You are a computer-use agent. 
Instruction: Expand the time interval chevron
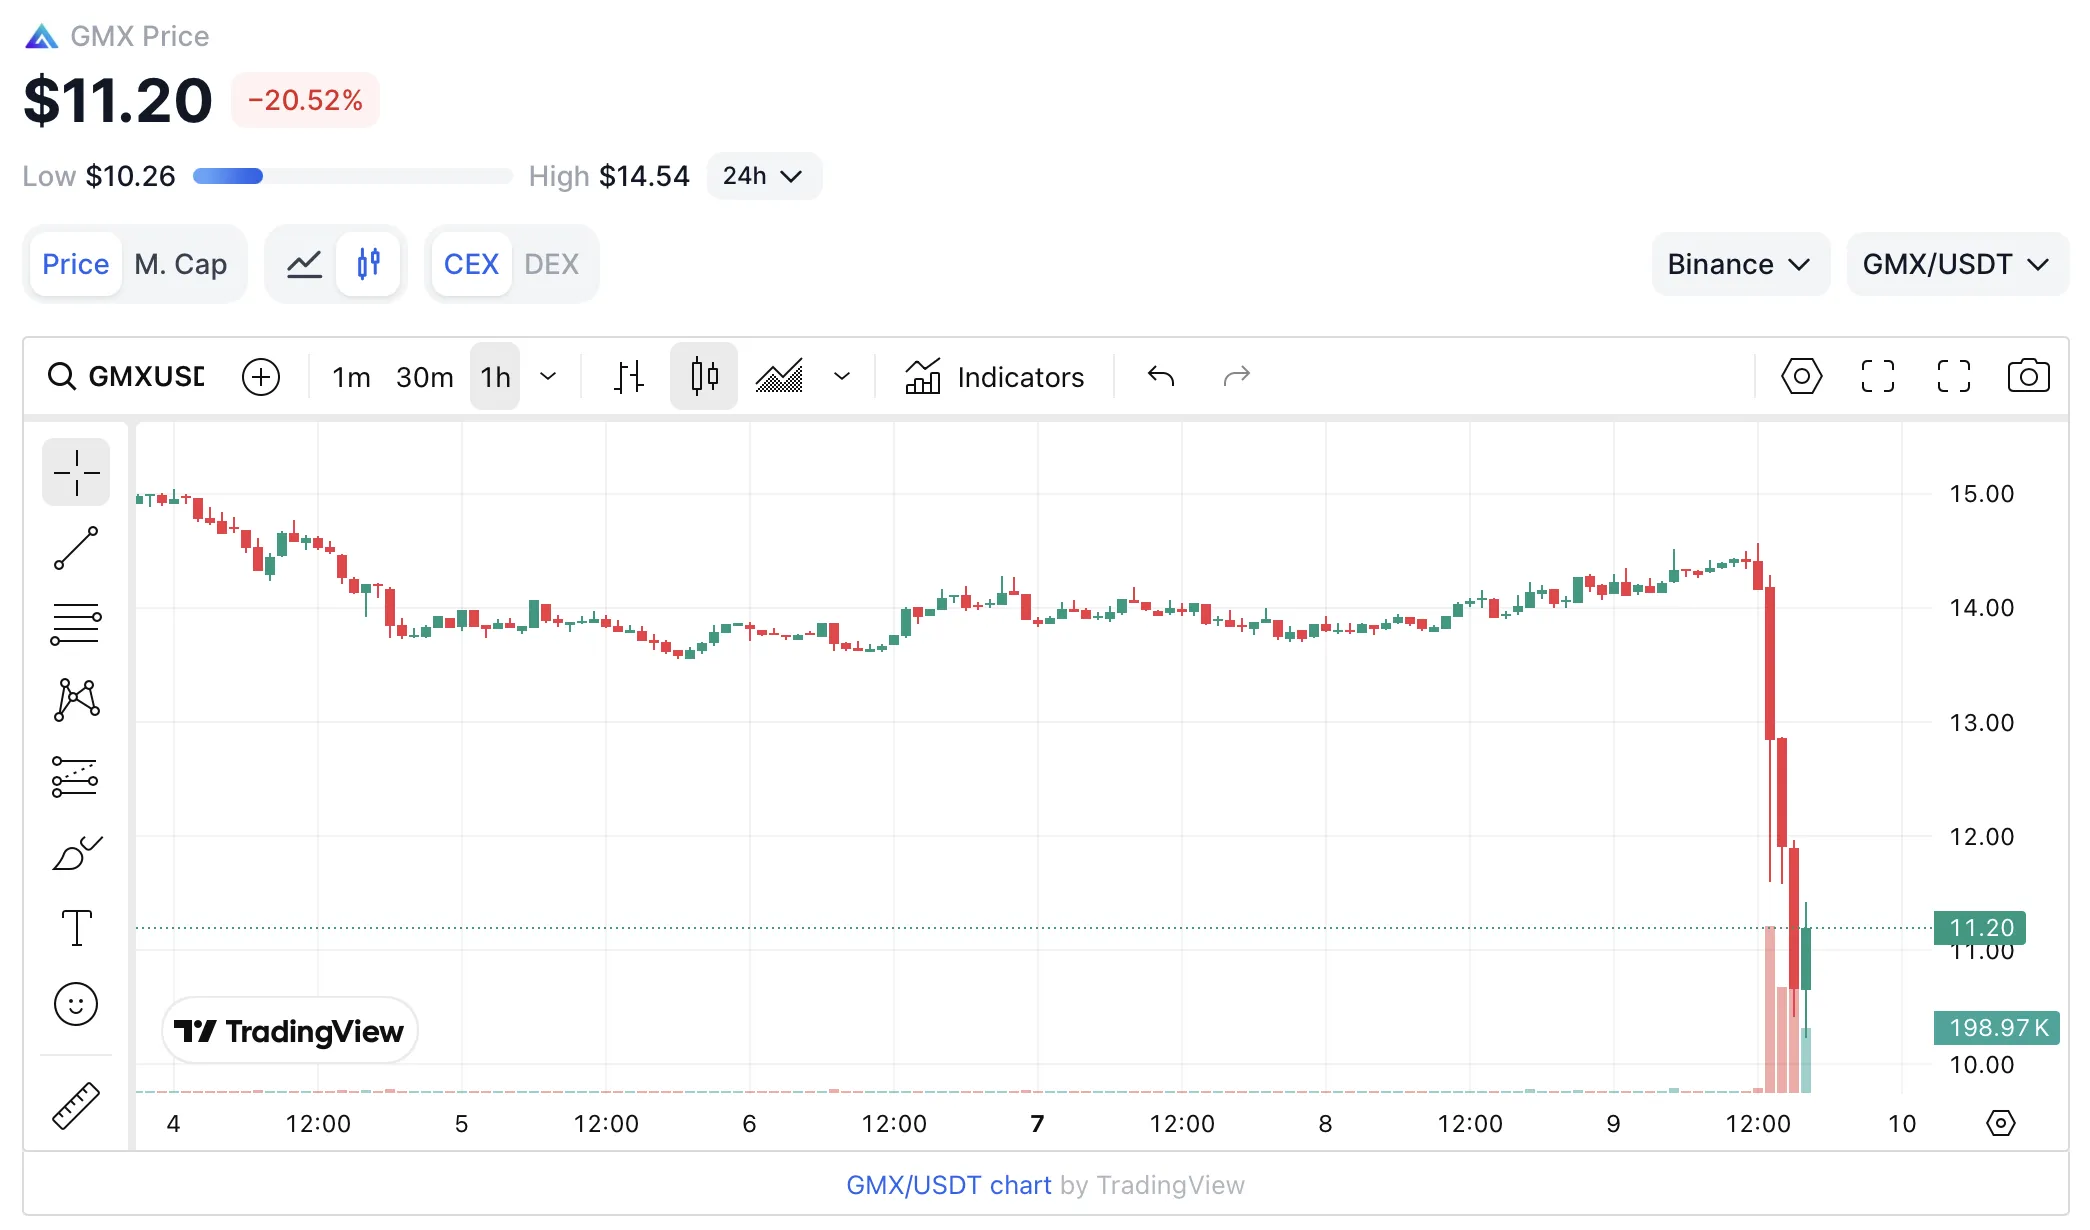point(548,377)
